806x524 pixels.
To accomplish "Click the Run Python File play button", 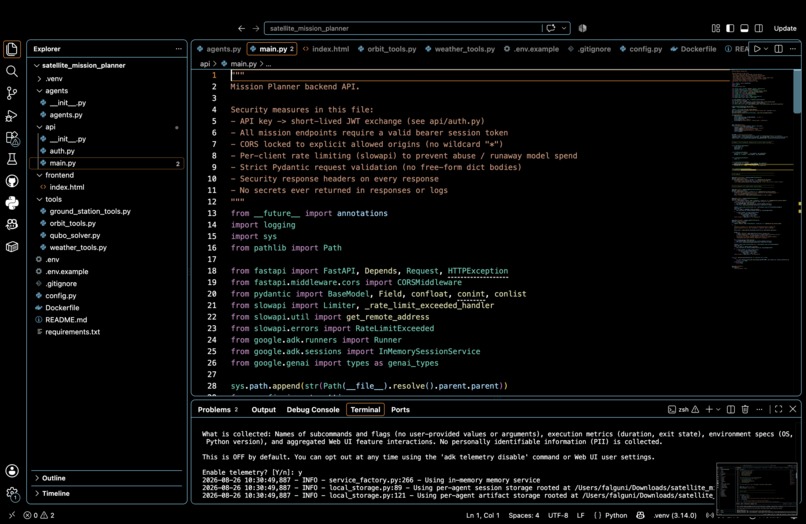I will 757,49.
